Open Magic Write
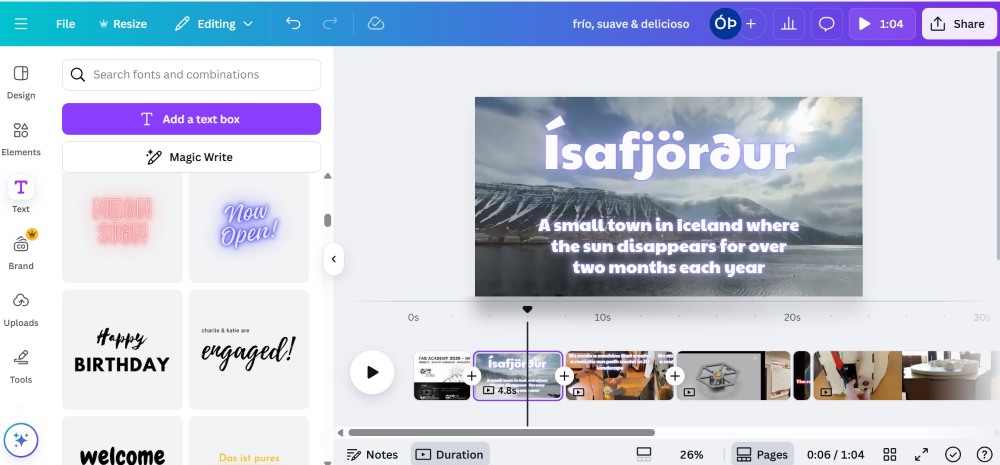The image size is (1000, 465). click(x=191, y=157)
